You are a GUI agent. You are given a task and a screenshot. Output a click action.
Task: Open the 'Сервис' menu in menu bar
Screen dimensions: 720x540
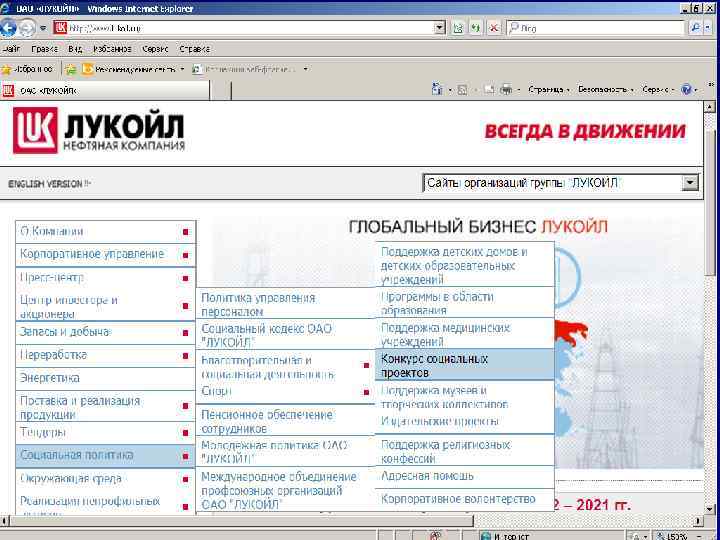pyautogui.click(x=155, y=49)
